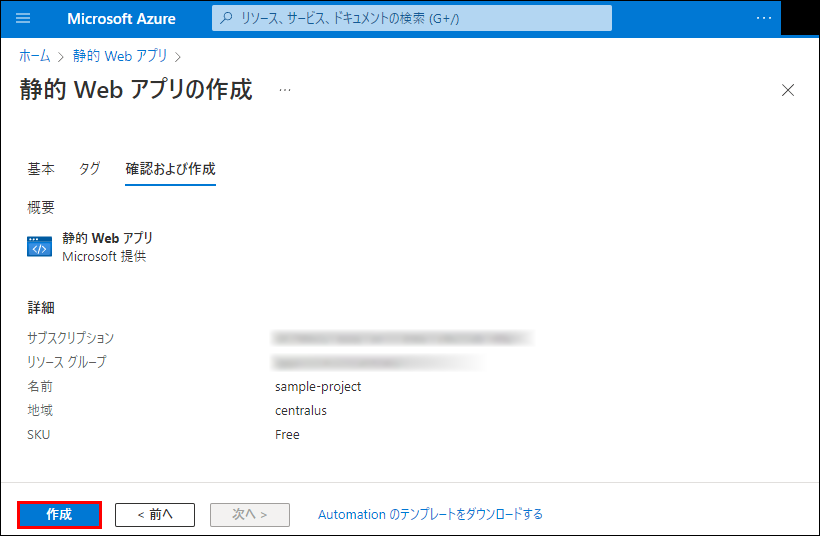Click the page title 静的 Web アプリの作成

pos(136,89)
